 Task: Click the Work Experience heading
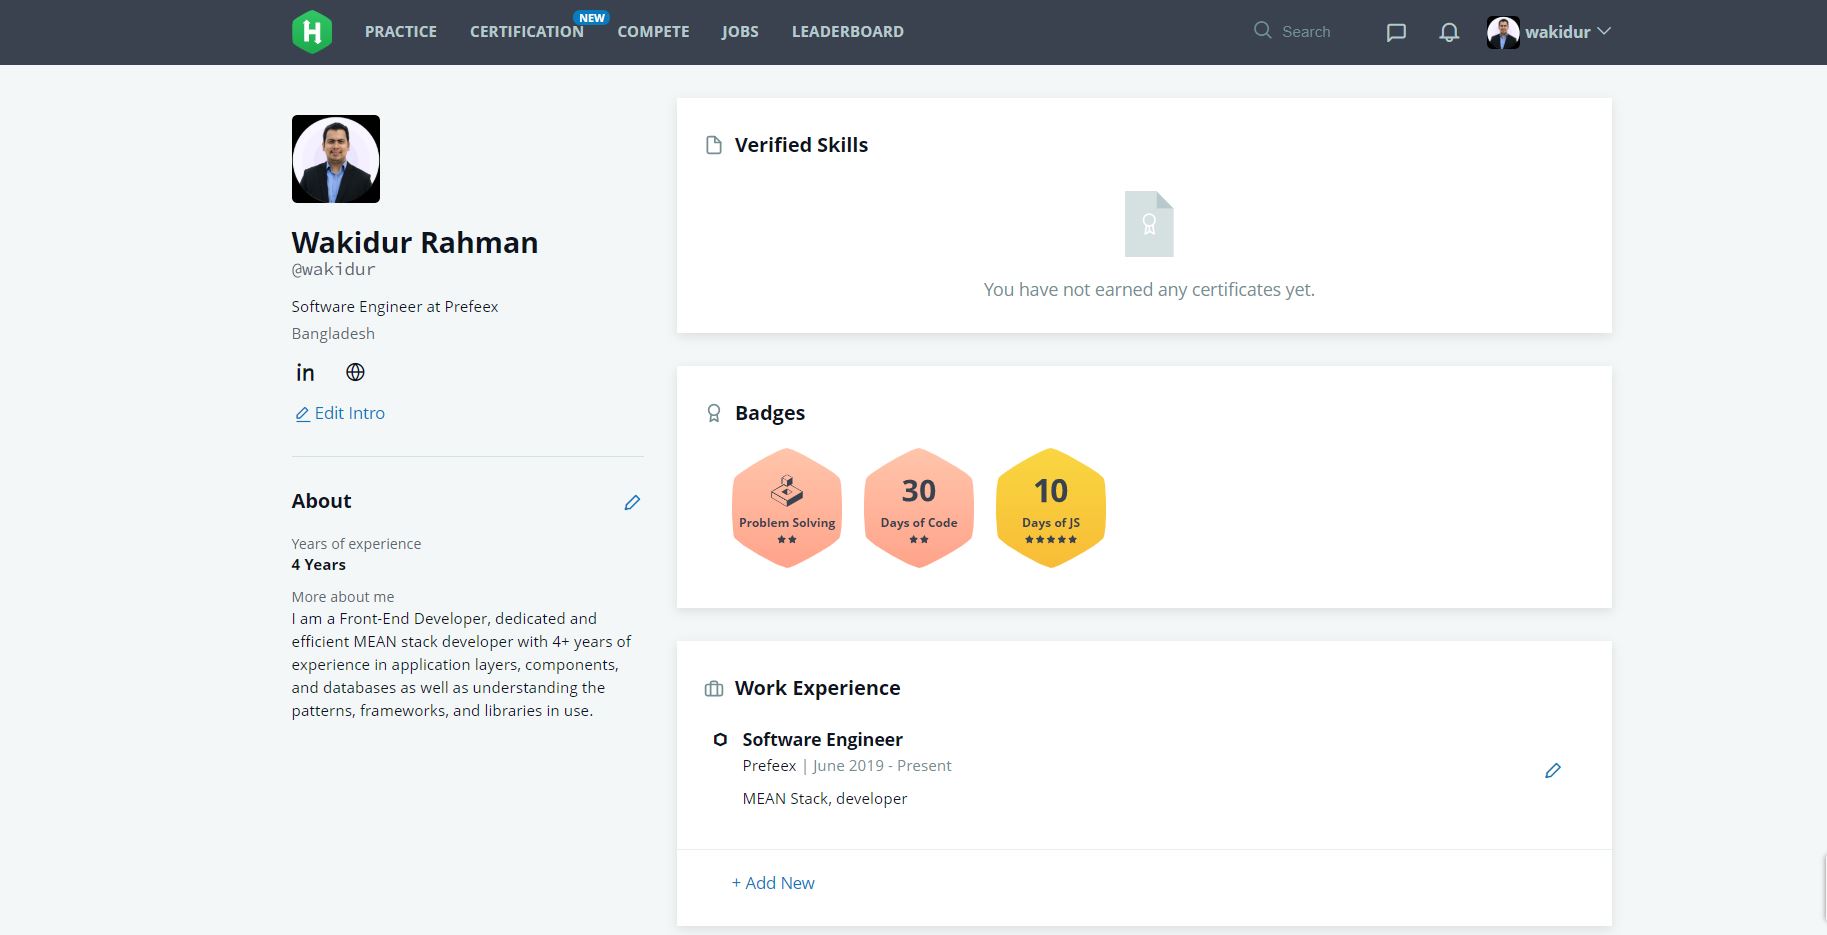(x=818, y=688)
